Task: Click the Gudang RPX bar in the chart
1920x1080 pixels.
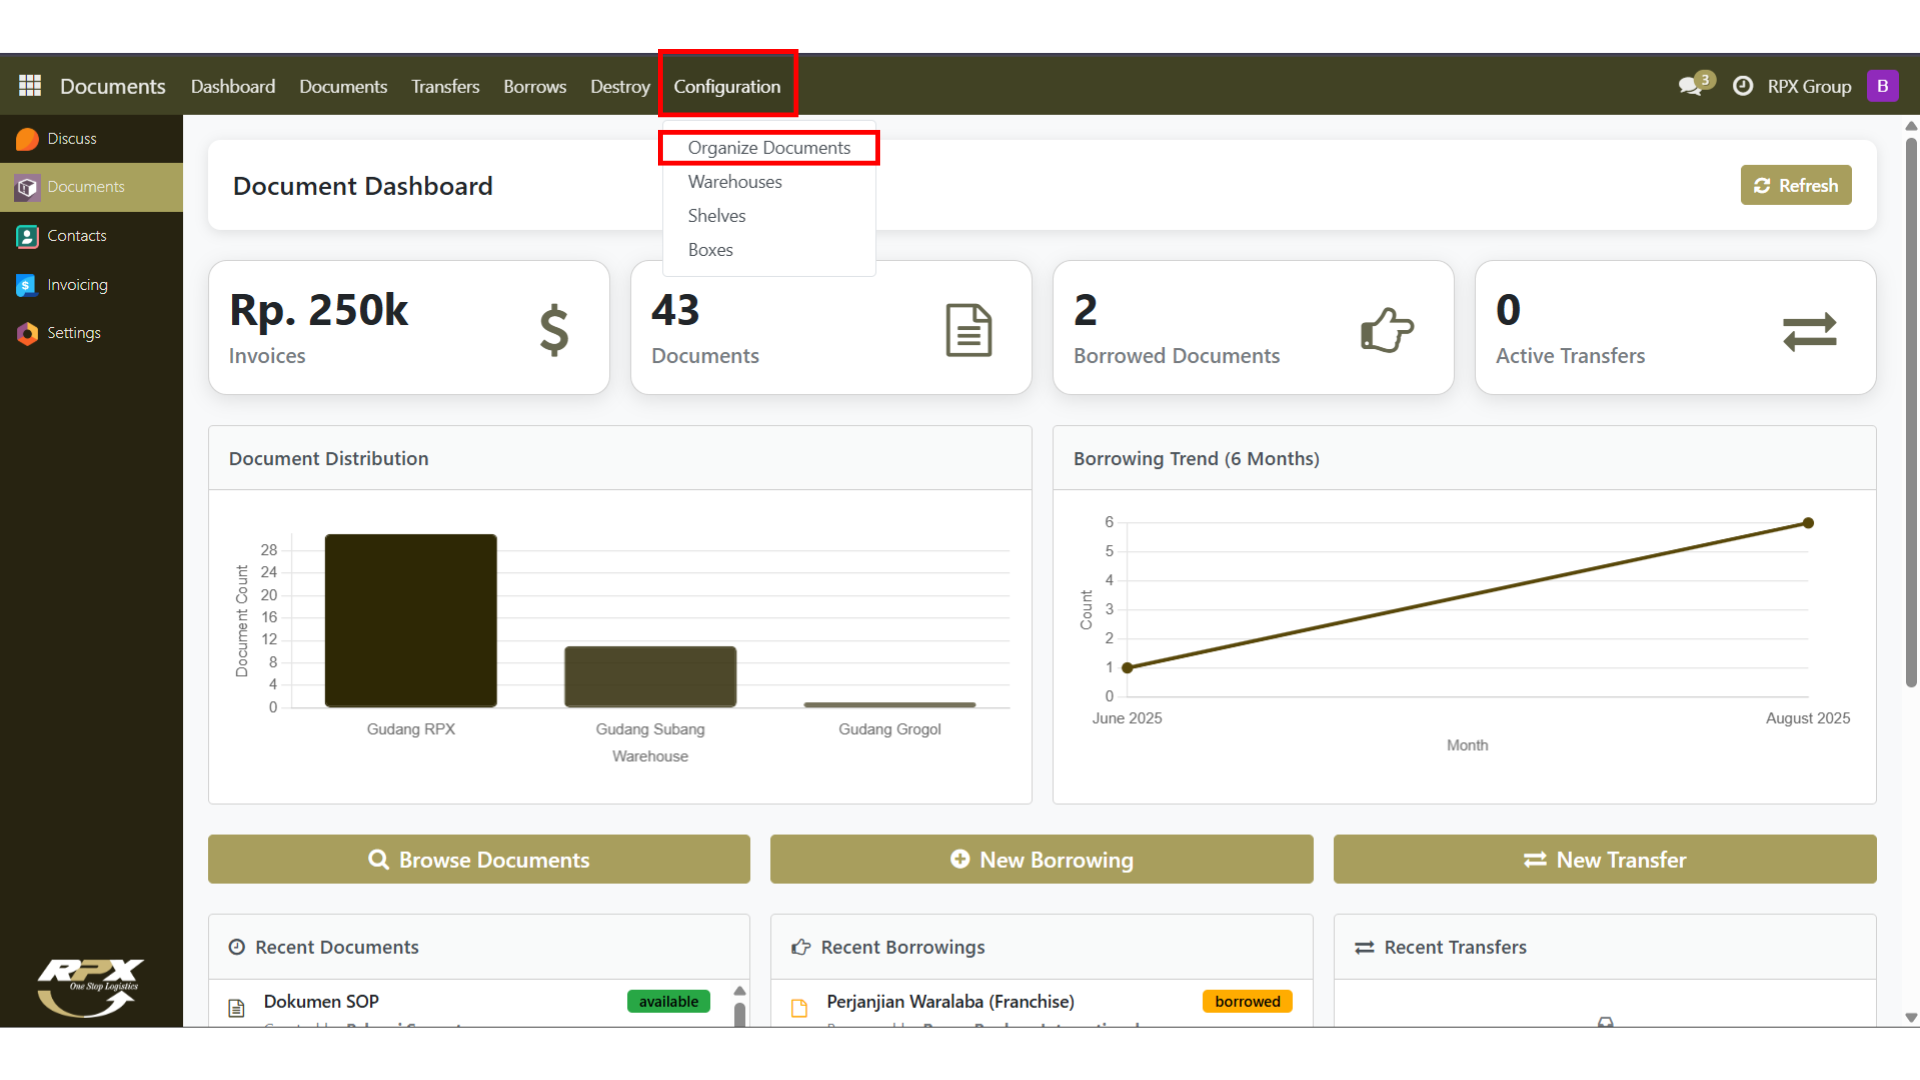Action: tap(410, 620)
